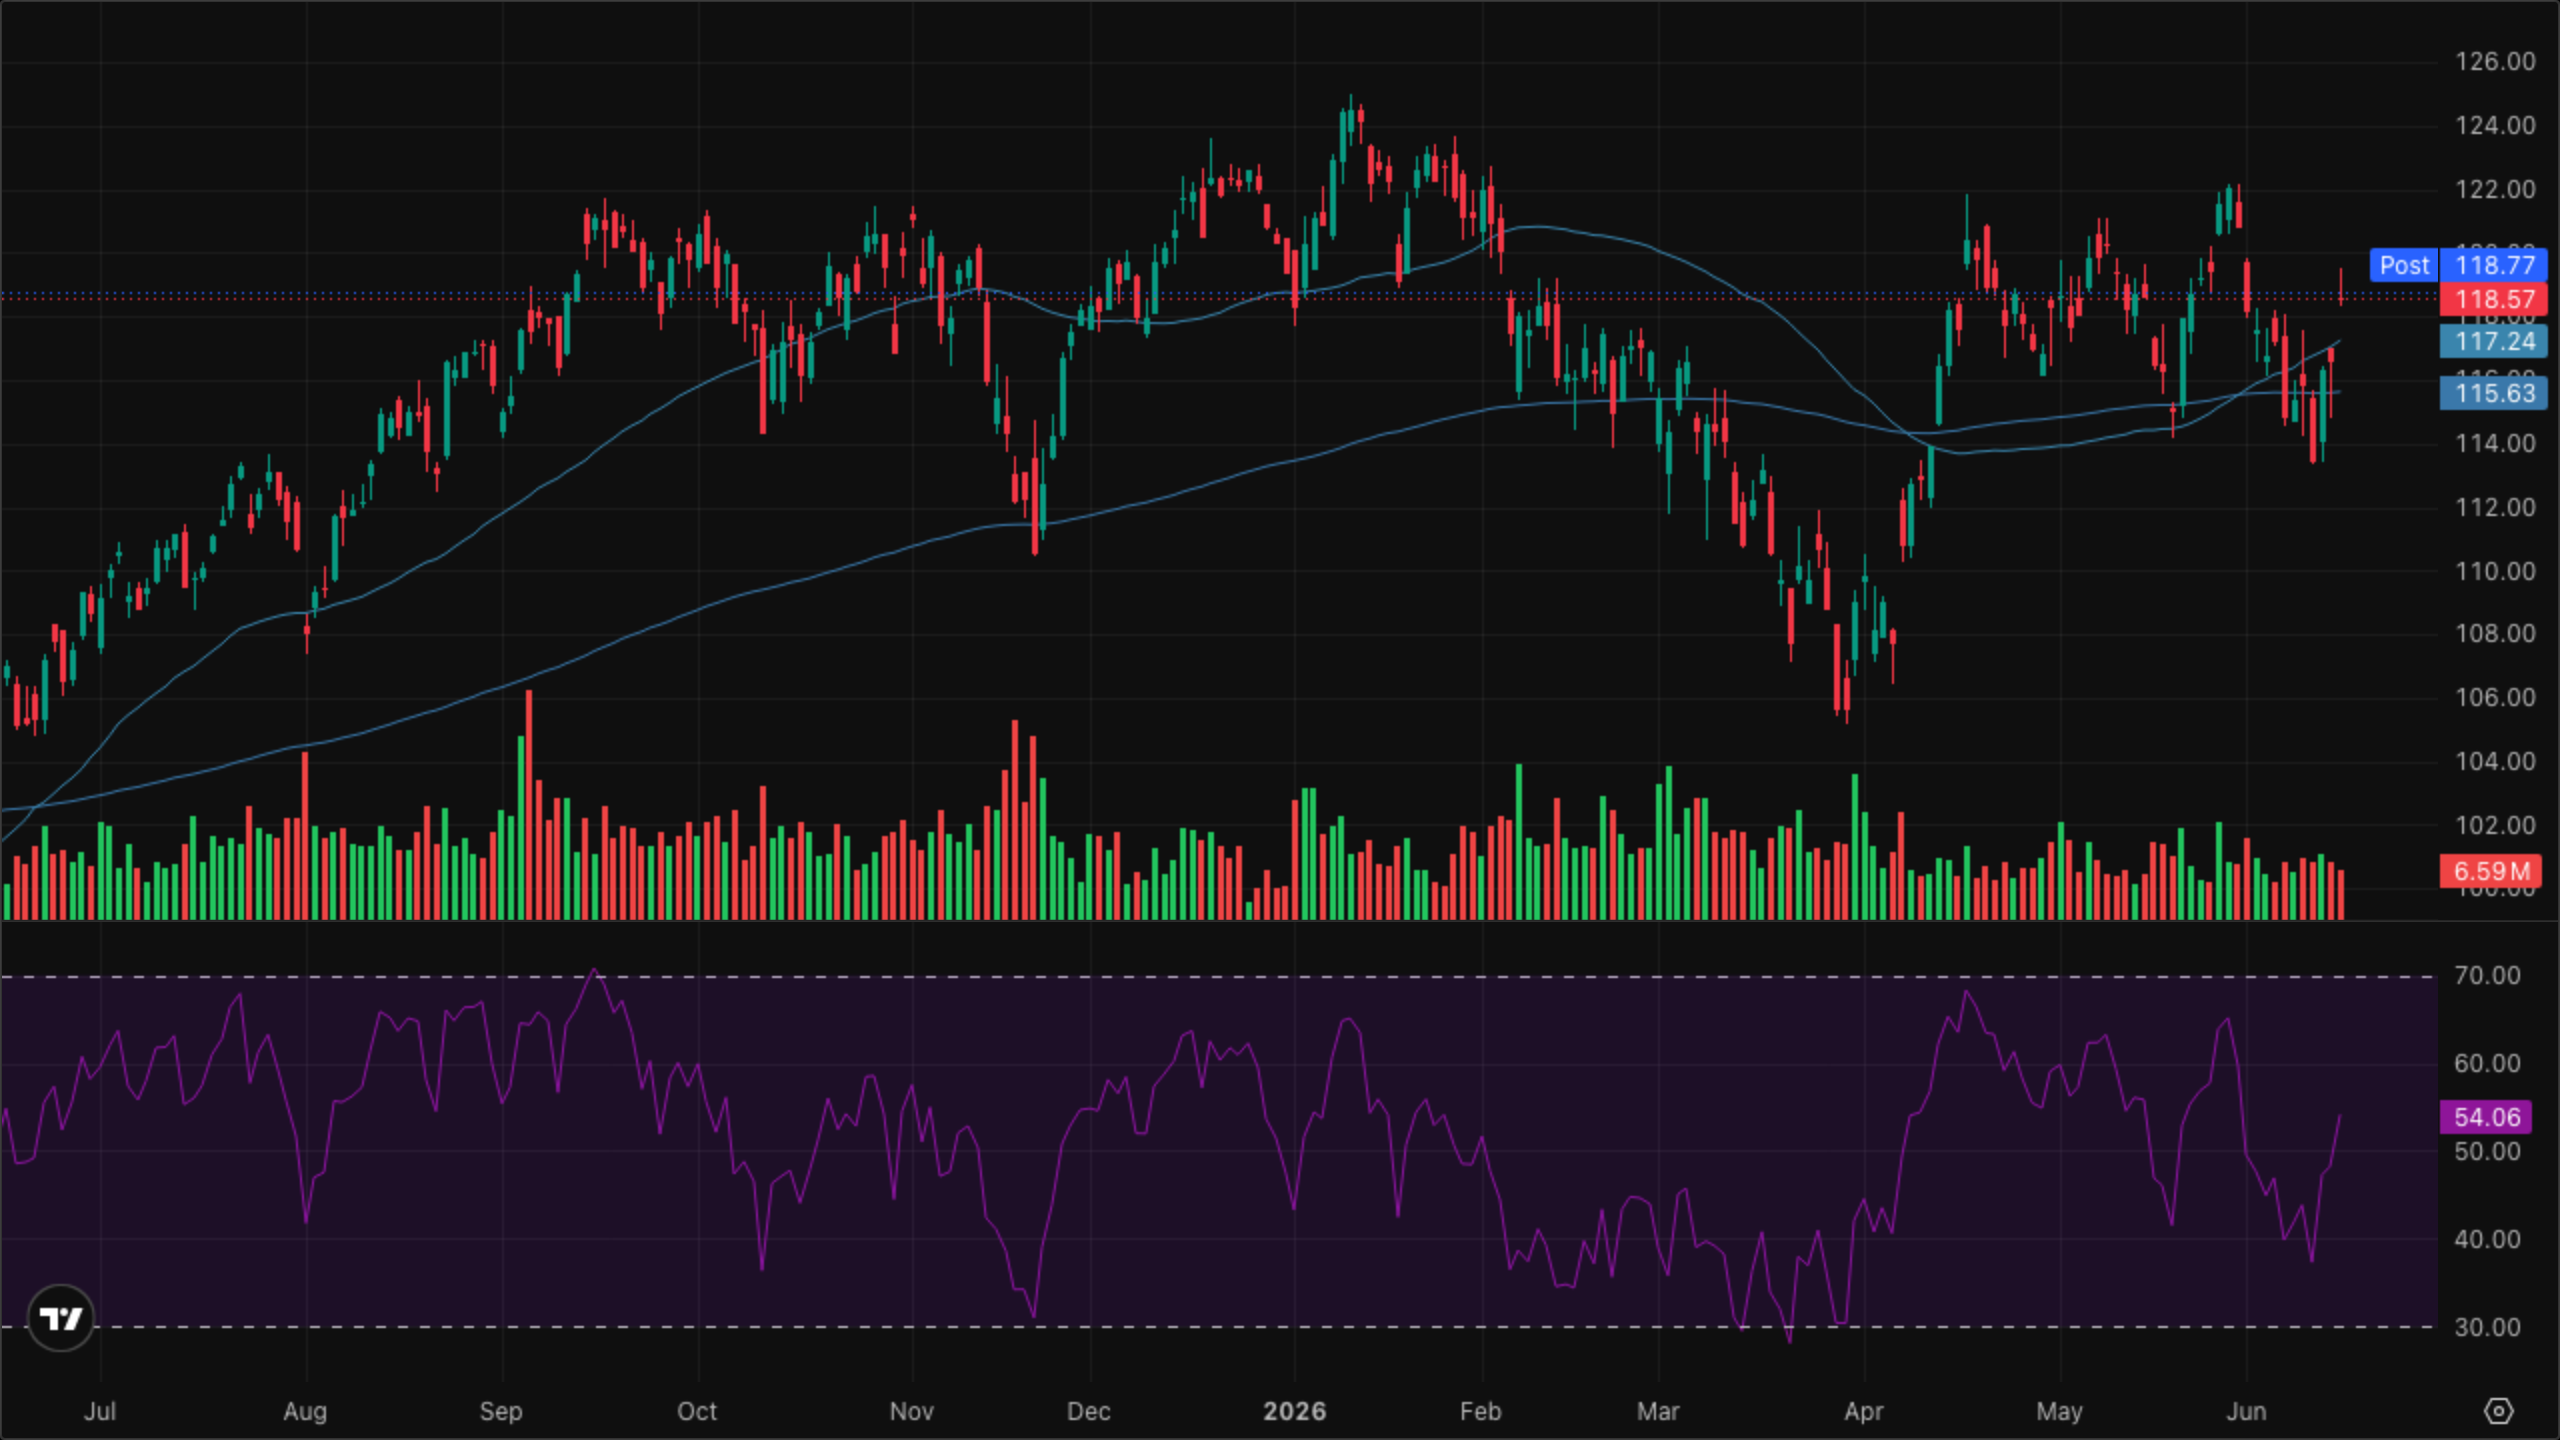Select the 118.57 last price label
Screen dimensions: 2560x1440
(2494, 299)
